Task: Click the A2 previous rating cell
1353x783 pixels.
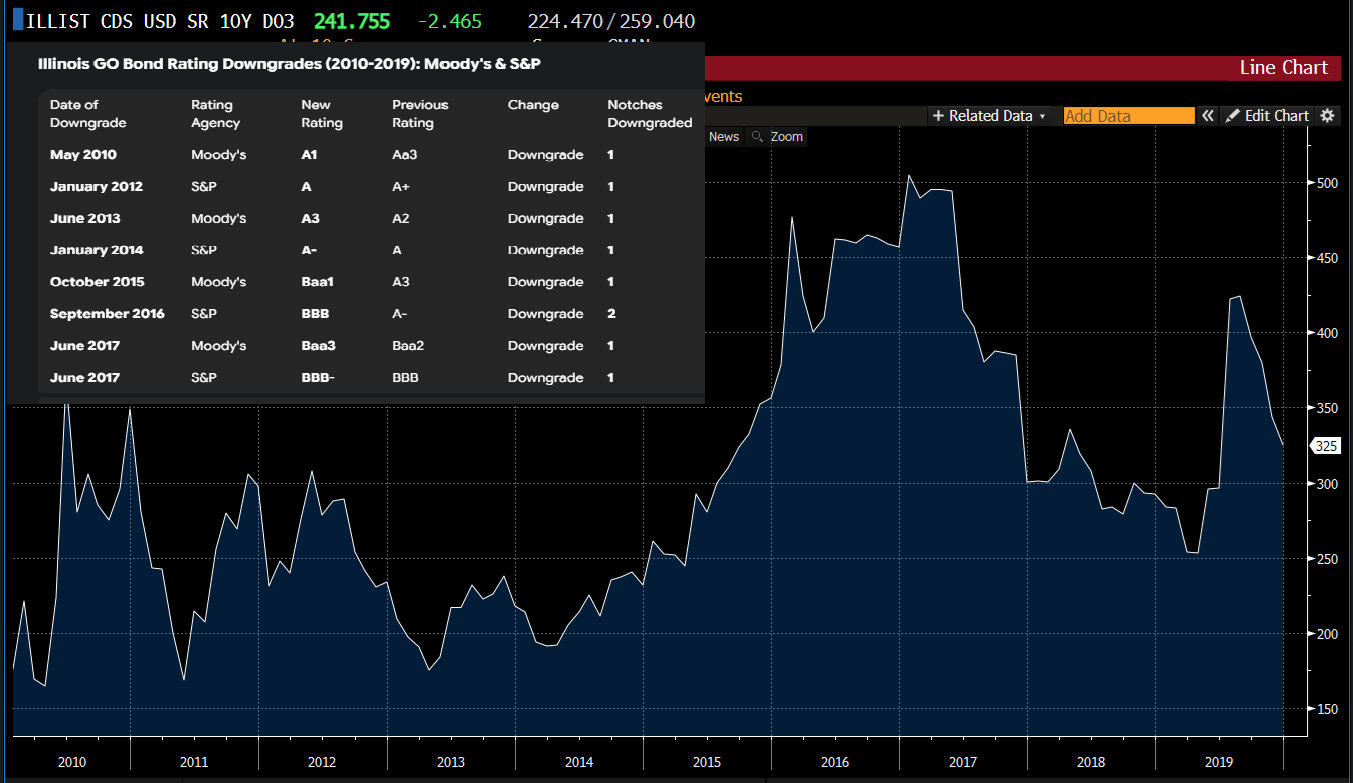Action: 400,219
